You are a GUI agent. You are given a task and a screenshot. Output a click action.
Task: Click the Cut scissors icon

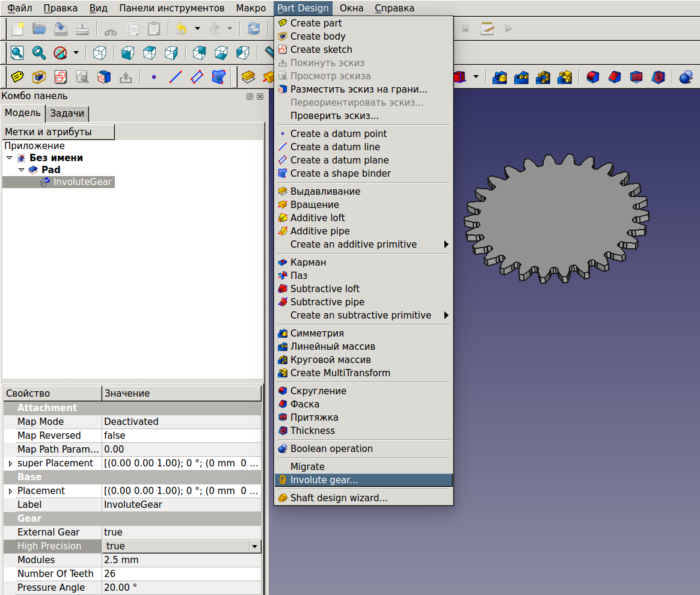pos(110,29)
